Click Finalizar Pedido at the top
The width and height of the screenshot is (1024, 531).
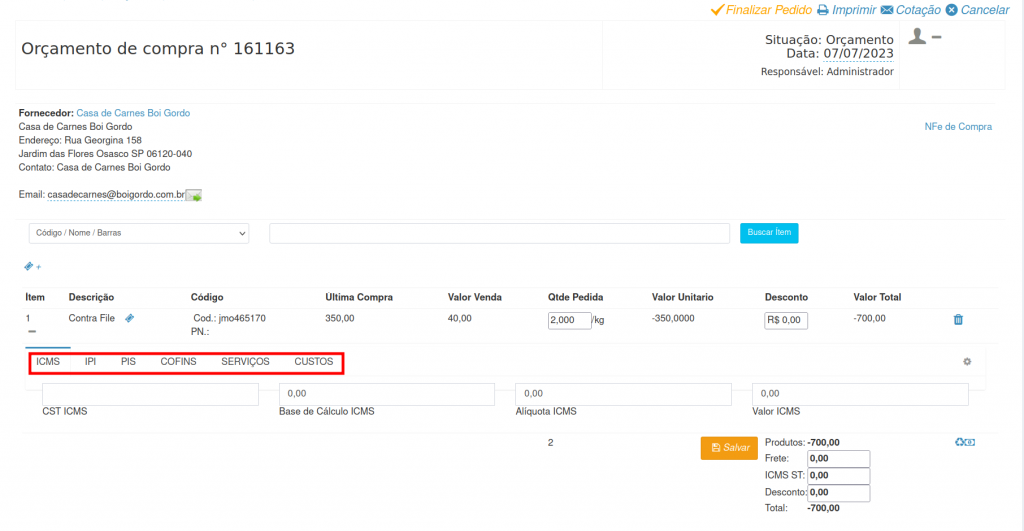tap(760, 10)
